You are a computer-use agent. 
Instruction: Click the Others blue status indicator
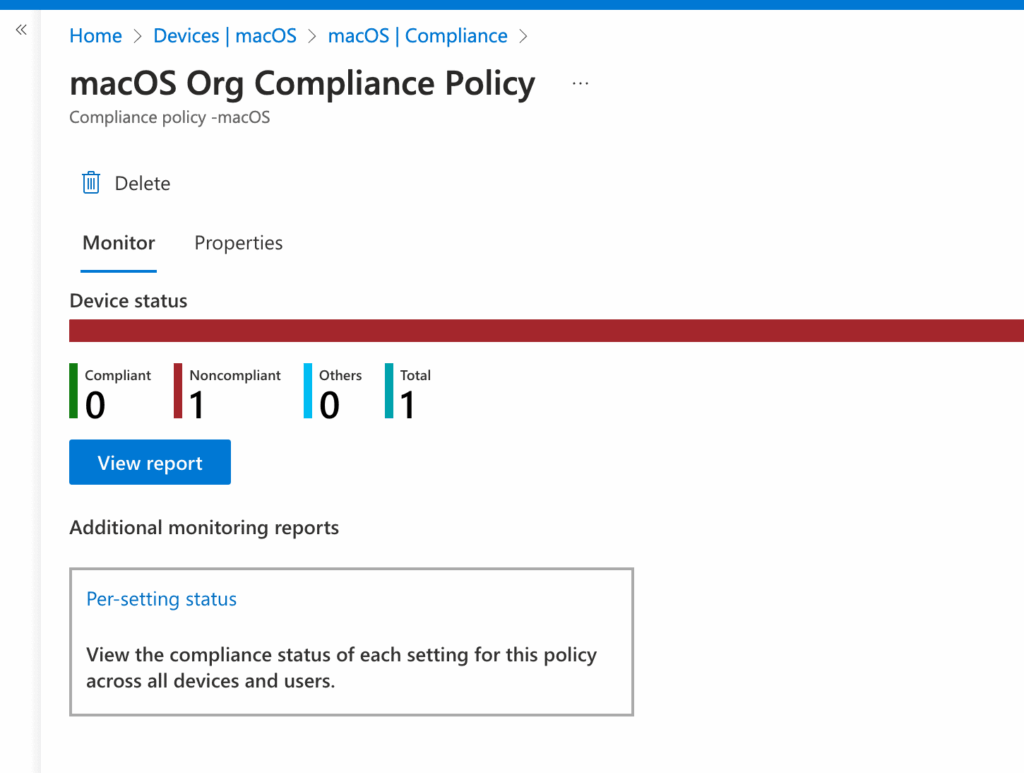coord(305,391)
